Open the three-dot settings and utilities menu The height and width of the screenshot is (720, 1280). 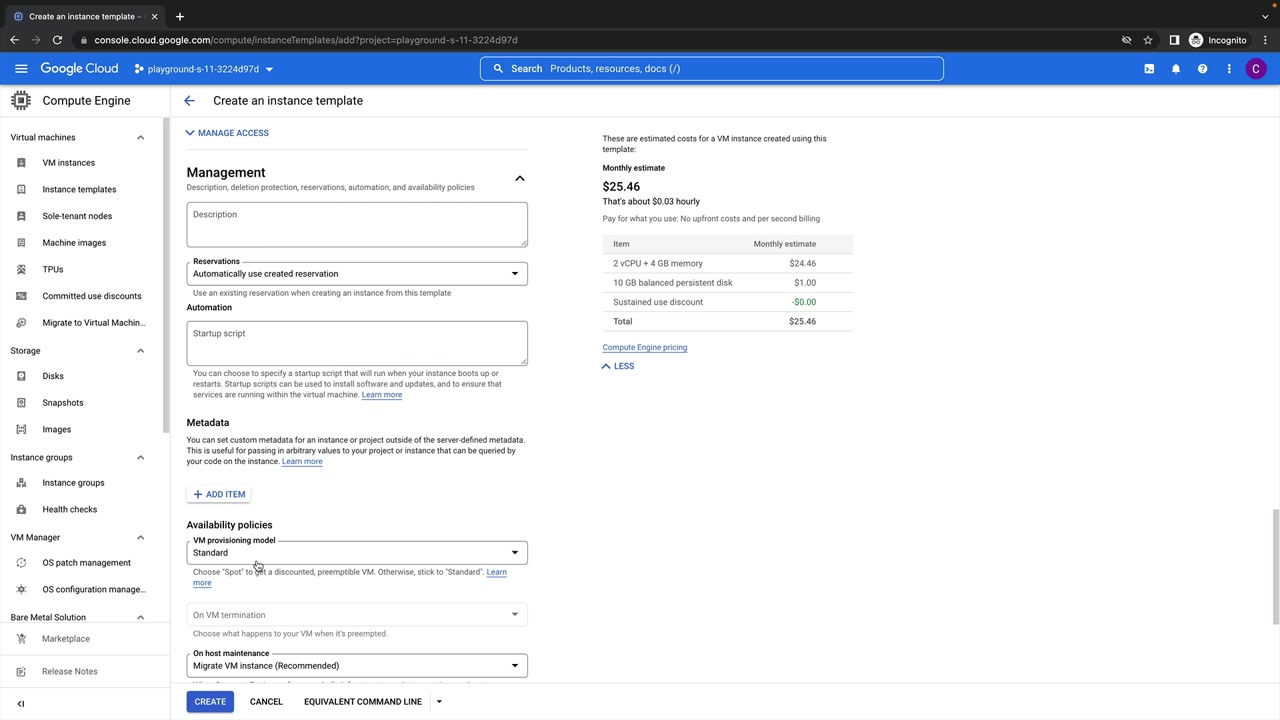pos(1229,69)
